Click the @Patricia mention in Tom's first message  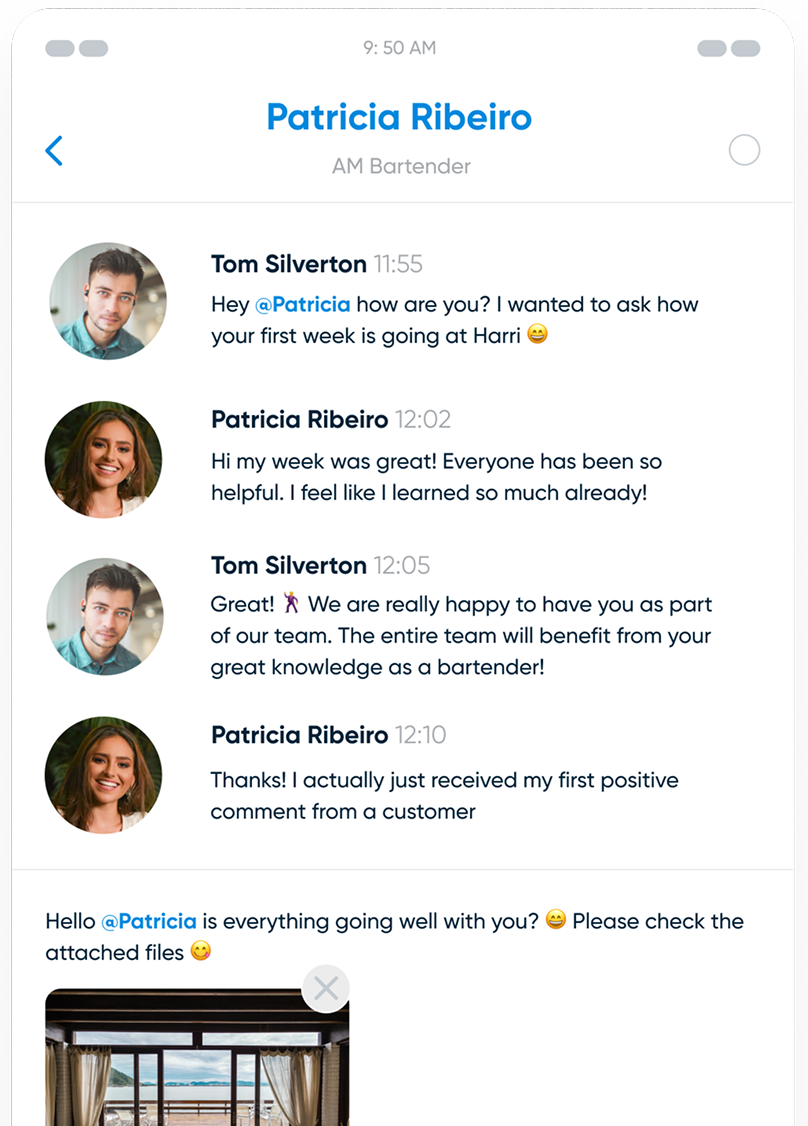tap(303, 305)
